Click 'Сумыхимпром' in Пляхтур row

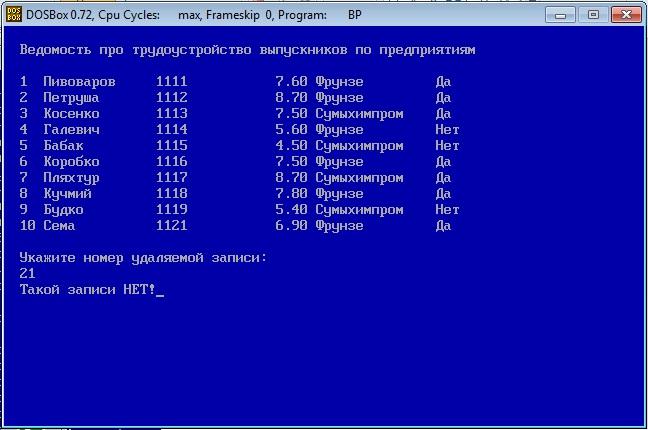click(x=359, y=178)
